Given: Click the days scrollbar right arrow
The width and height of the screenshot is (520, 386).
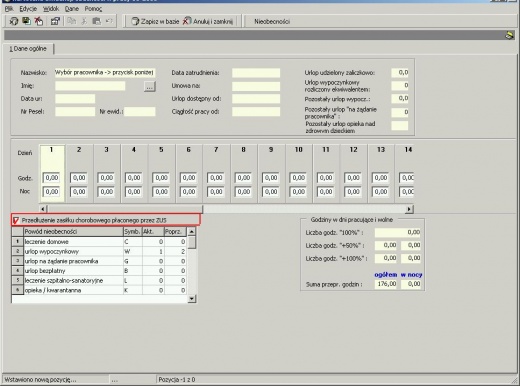Looking at the screenshot, I should [x=409, y=209].
